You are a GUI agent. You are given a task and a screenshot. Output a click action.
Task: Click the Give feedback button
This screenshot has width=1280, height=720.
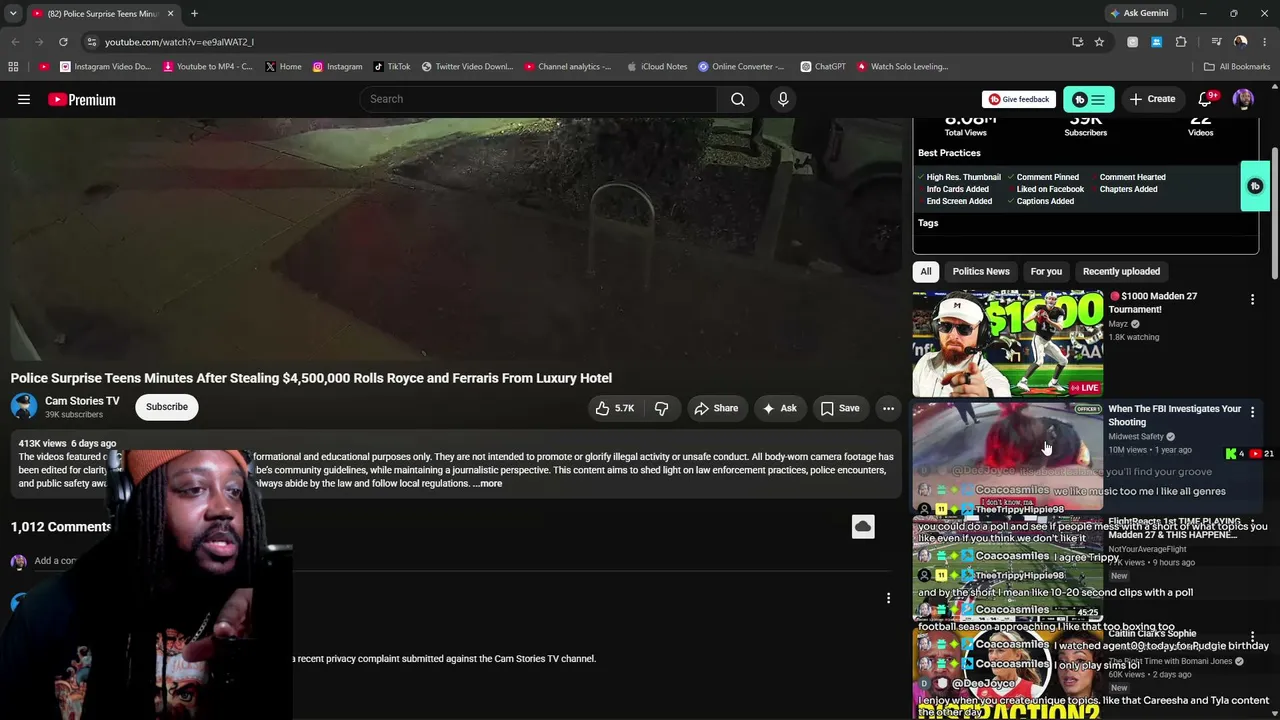pos(1019,99)
